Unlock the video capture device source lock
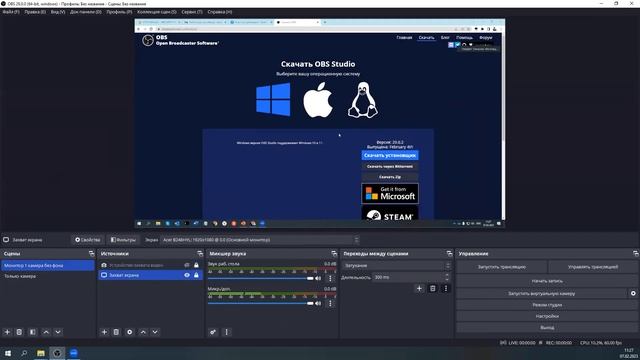Viewport: 640px width, 360px height. (196, 265)
